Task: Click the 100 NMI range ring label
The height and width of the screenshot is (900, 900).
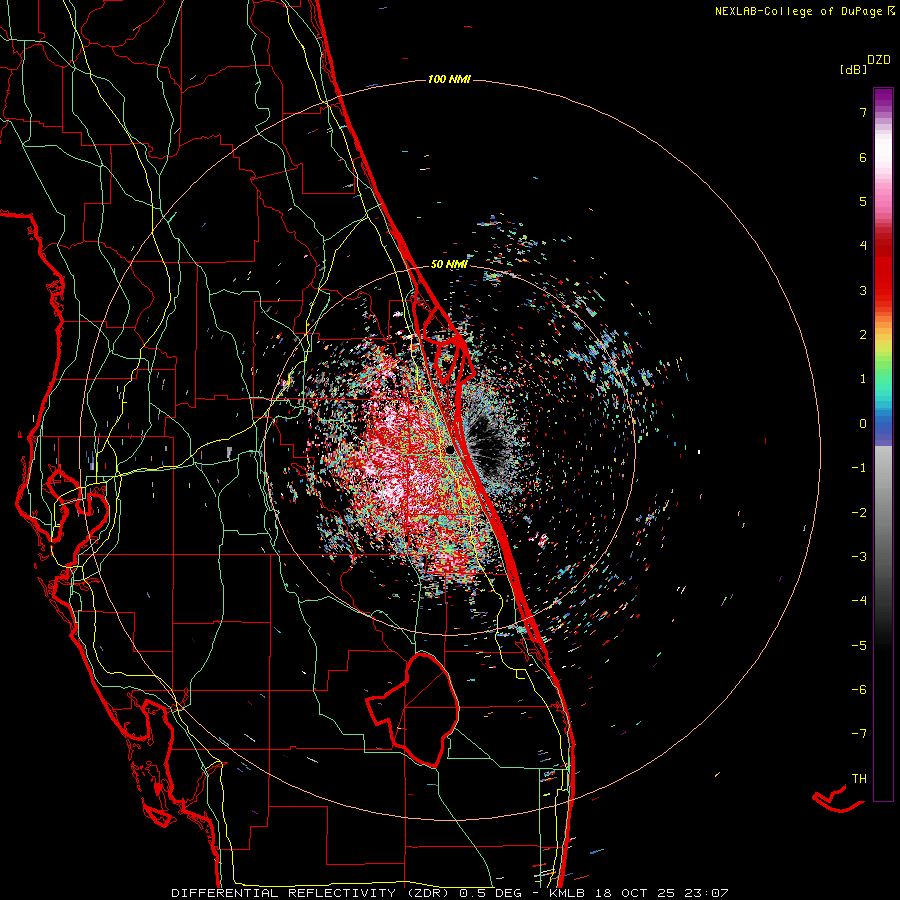Action: [449, 79]
